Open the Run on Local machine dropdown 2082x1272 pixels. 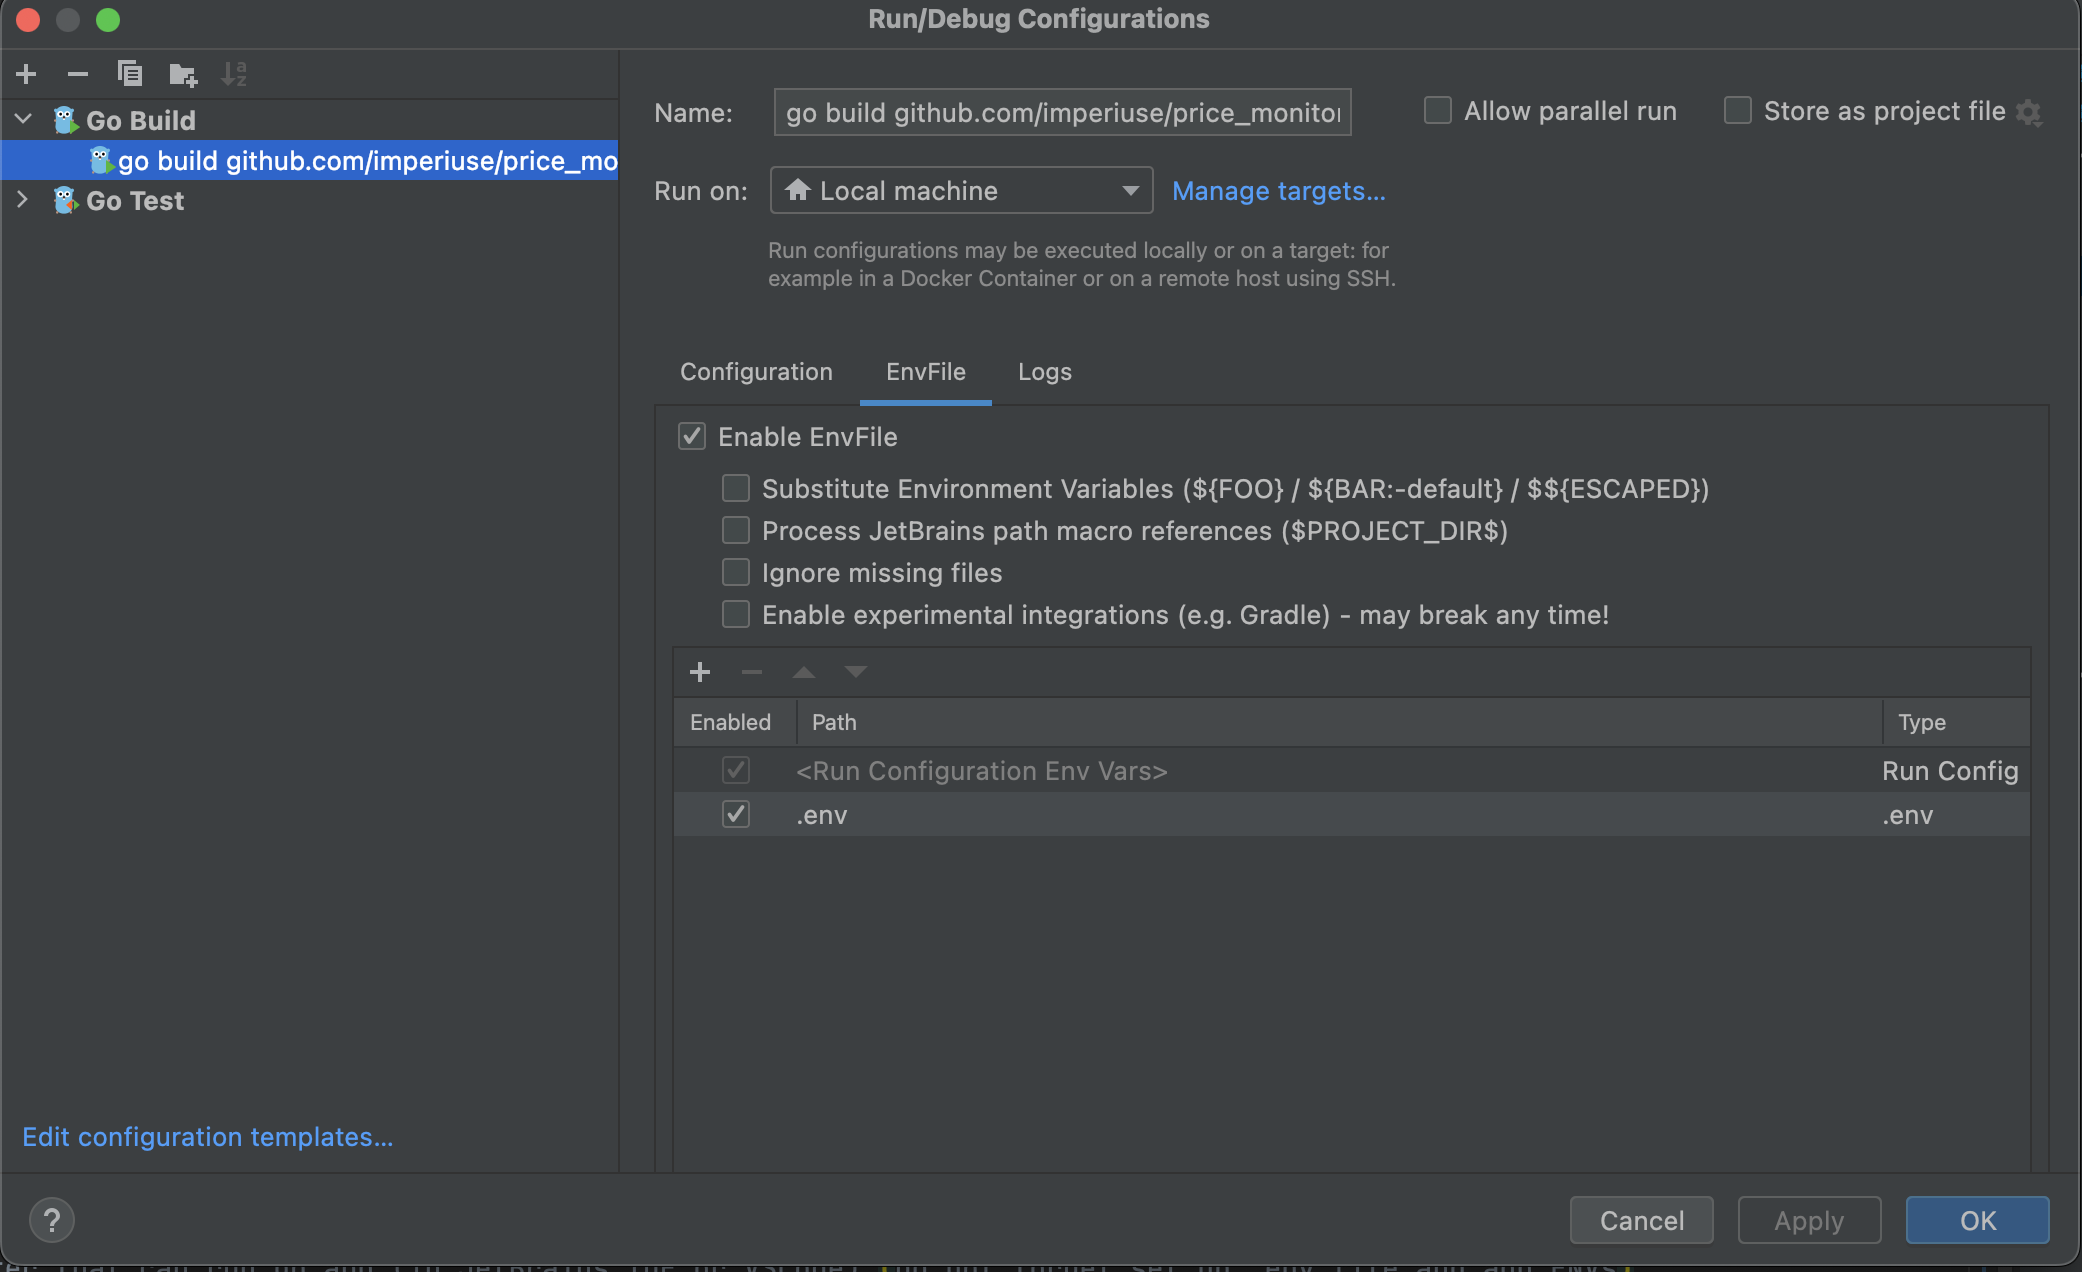click(x=961, y=191)
